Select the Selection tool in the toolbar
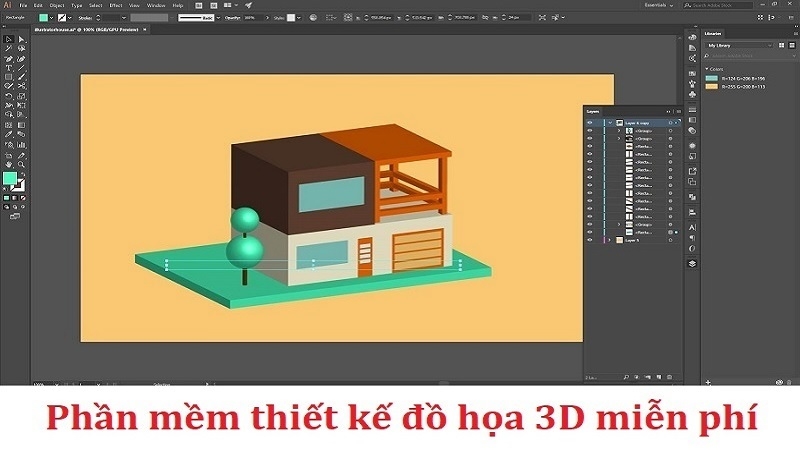This screenshot has height=450, width=800. tap(6, 39)
